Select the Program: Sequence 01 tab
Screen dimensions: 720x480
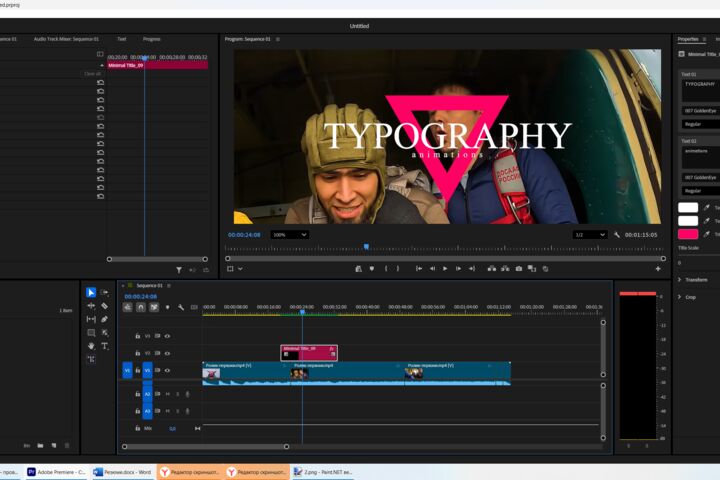click(248, 39)
